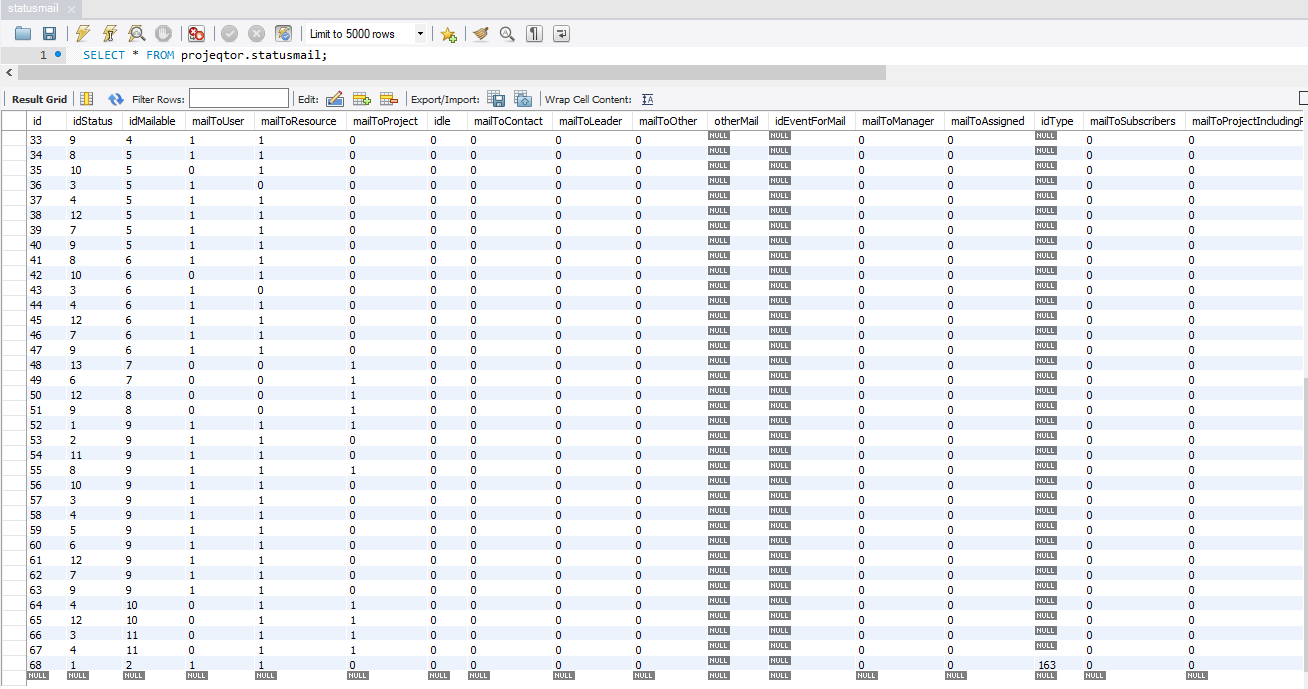Toggle wrap cell content
Viewport: 1308px width, 689px height.
pyautogui.click(x=647, y=99)
